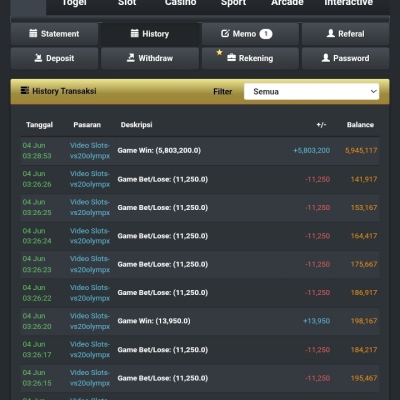Click the Referal user icon

(331, 33)
